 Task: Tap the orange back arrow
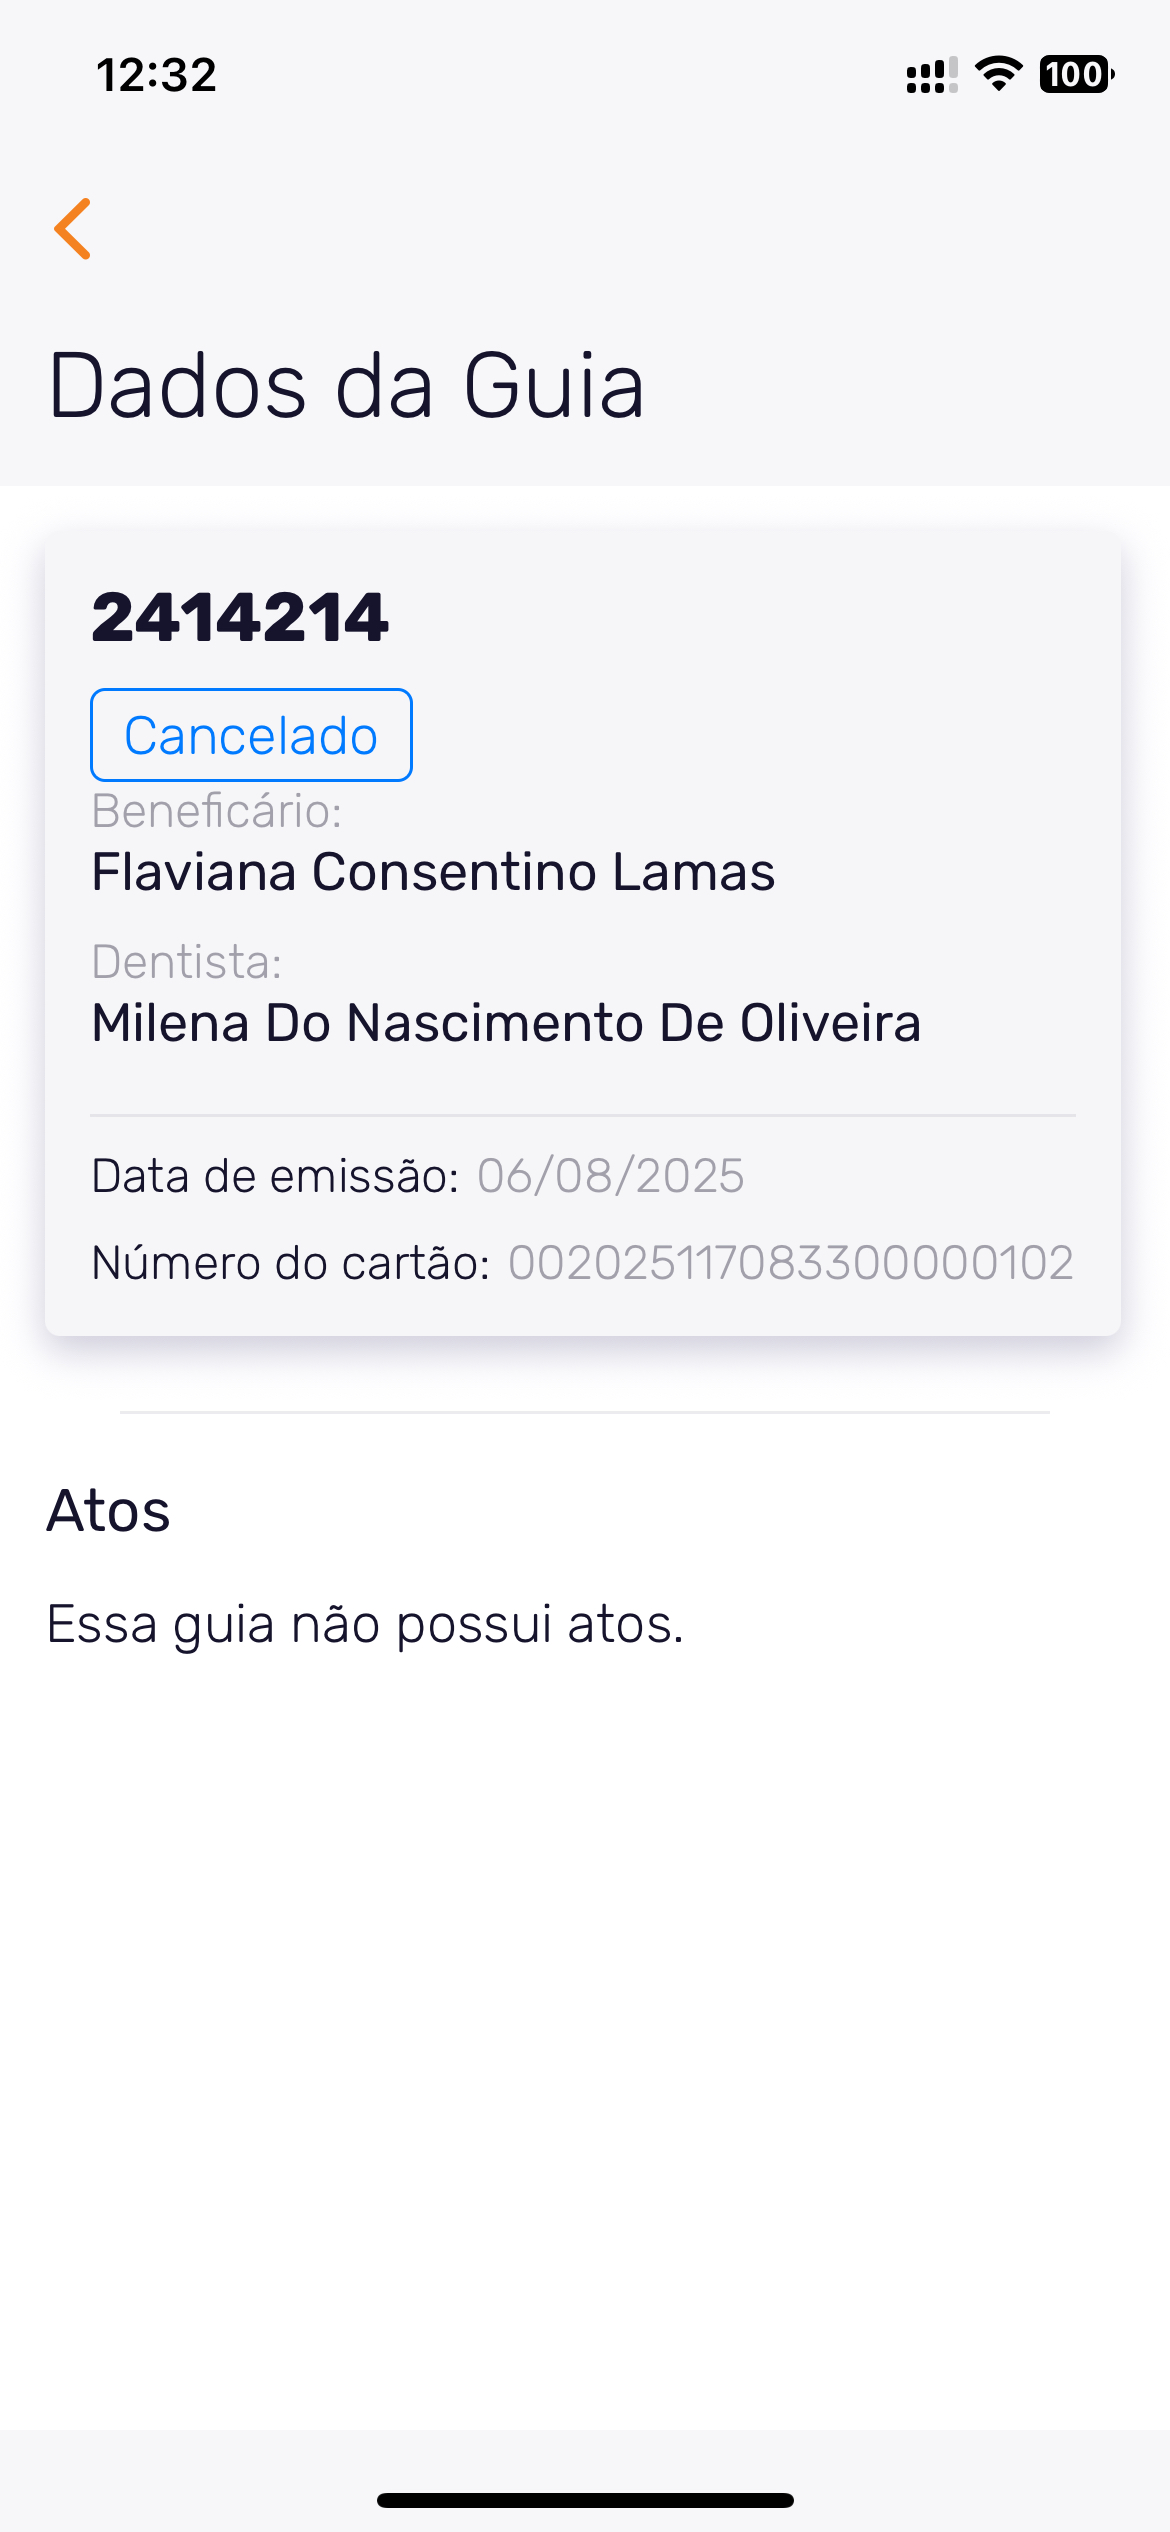point(73,229)
